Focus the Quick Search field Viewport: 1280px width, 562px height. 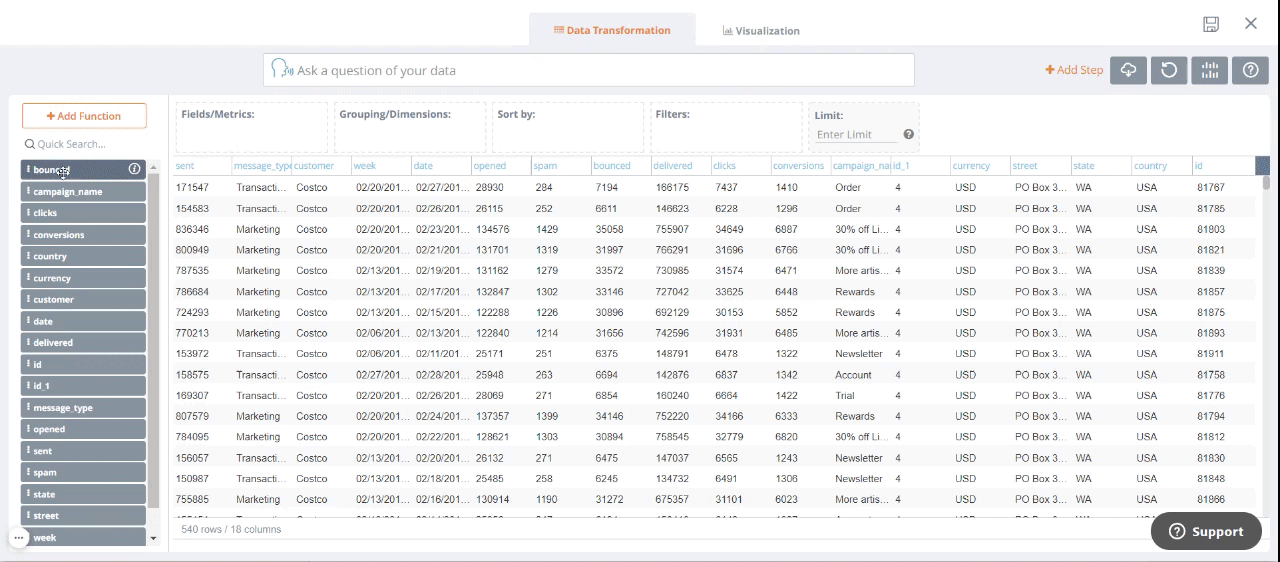tap(85, 144)
